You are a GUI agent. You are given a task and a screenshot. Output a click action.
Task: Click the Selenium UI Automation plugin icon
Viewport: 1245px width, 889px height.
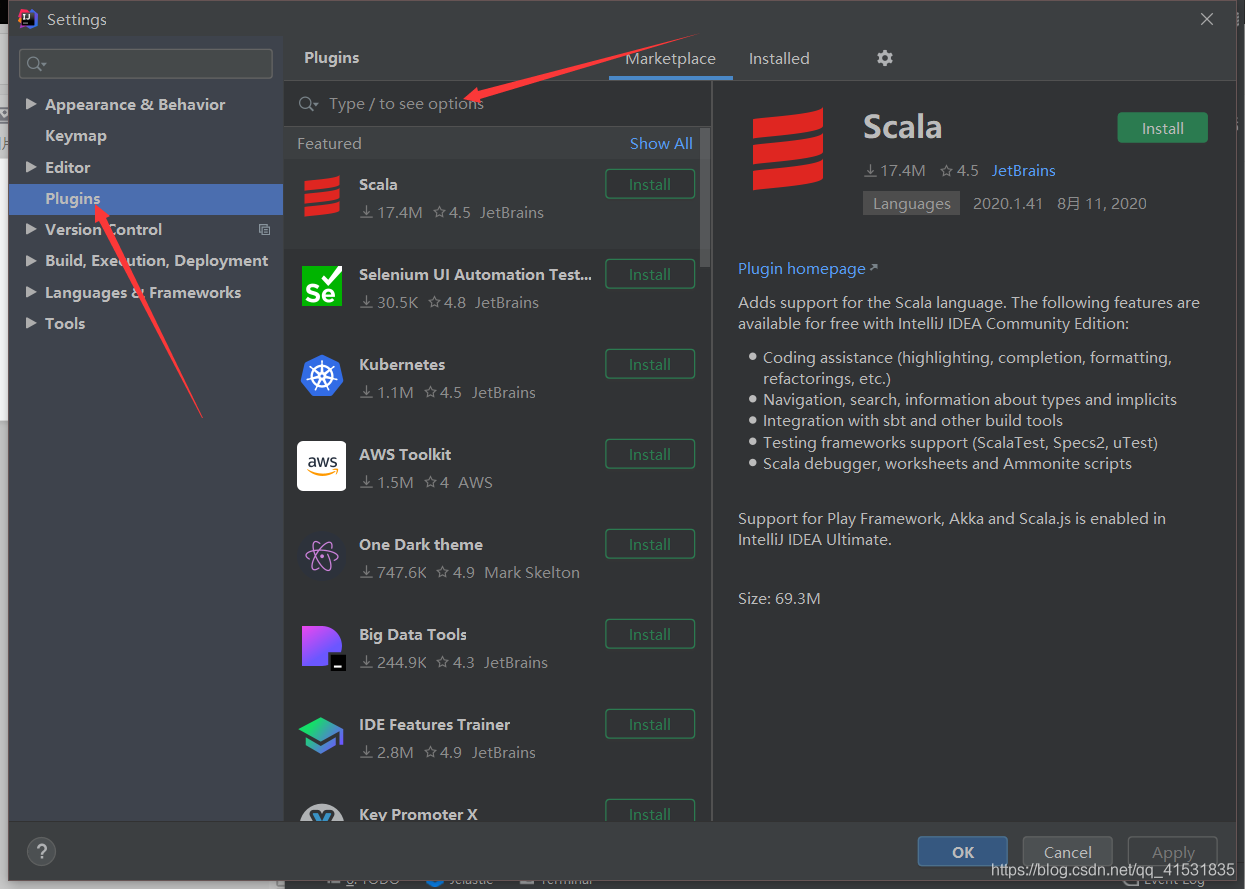pos(322,286)
